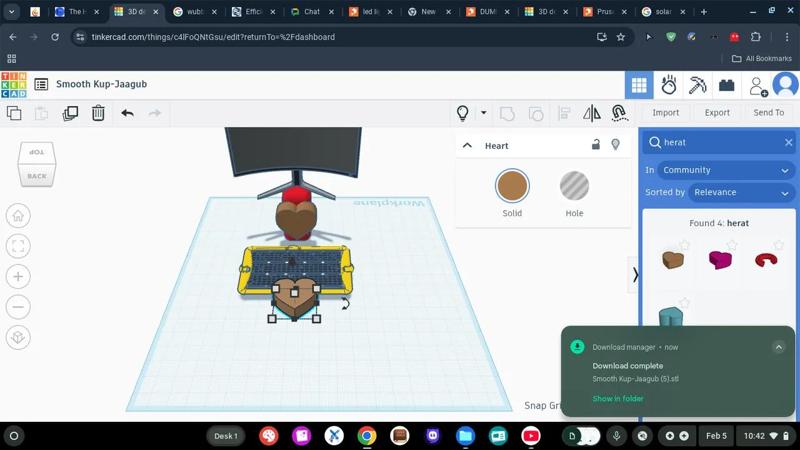Click the Ungroup shapes icon
This screenshot has height=450, width=800.
[x=536, y=113]
